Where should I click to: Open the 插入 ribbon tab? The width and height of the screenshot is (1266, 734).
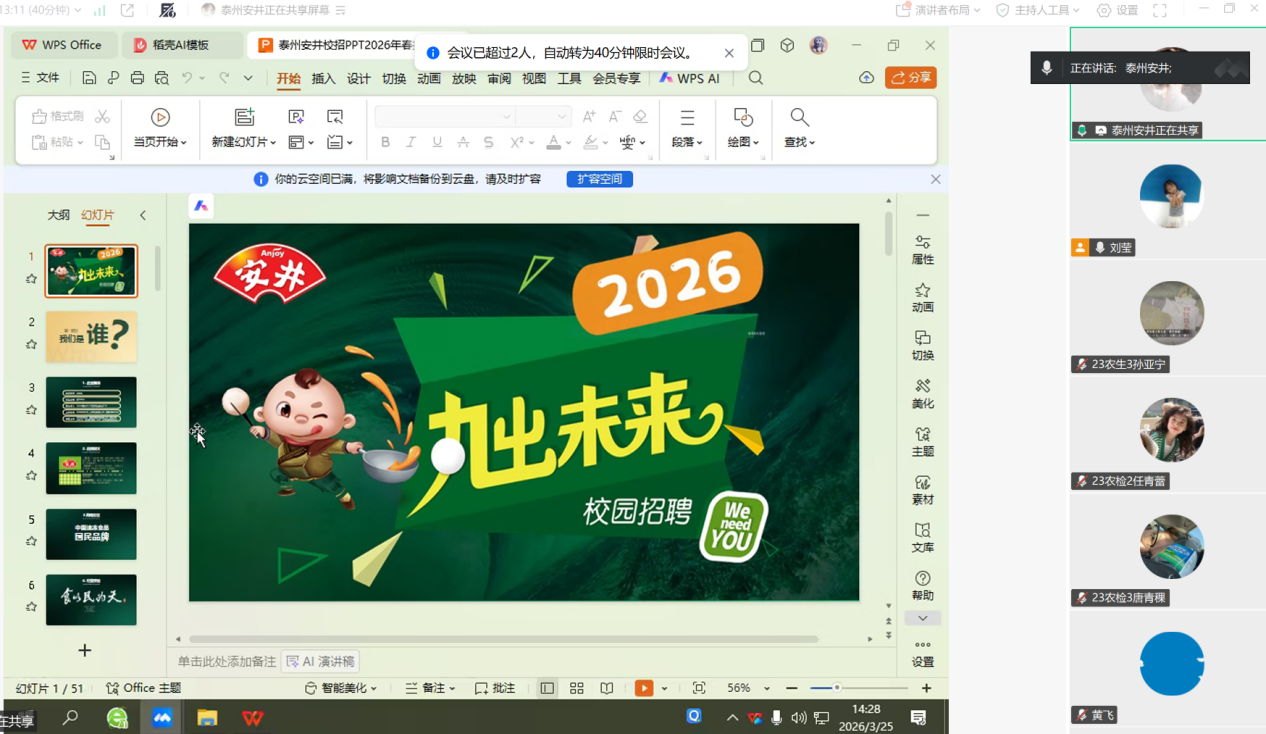click(x=323, y=78)
